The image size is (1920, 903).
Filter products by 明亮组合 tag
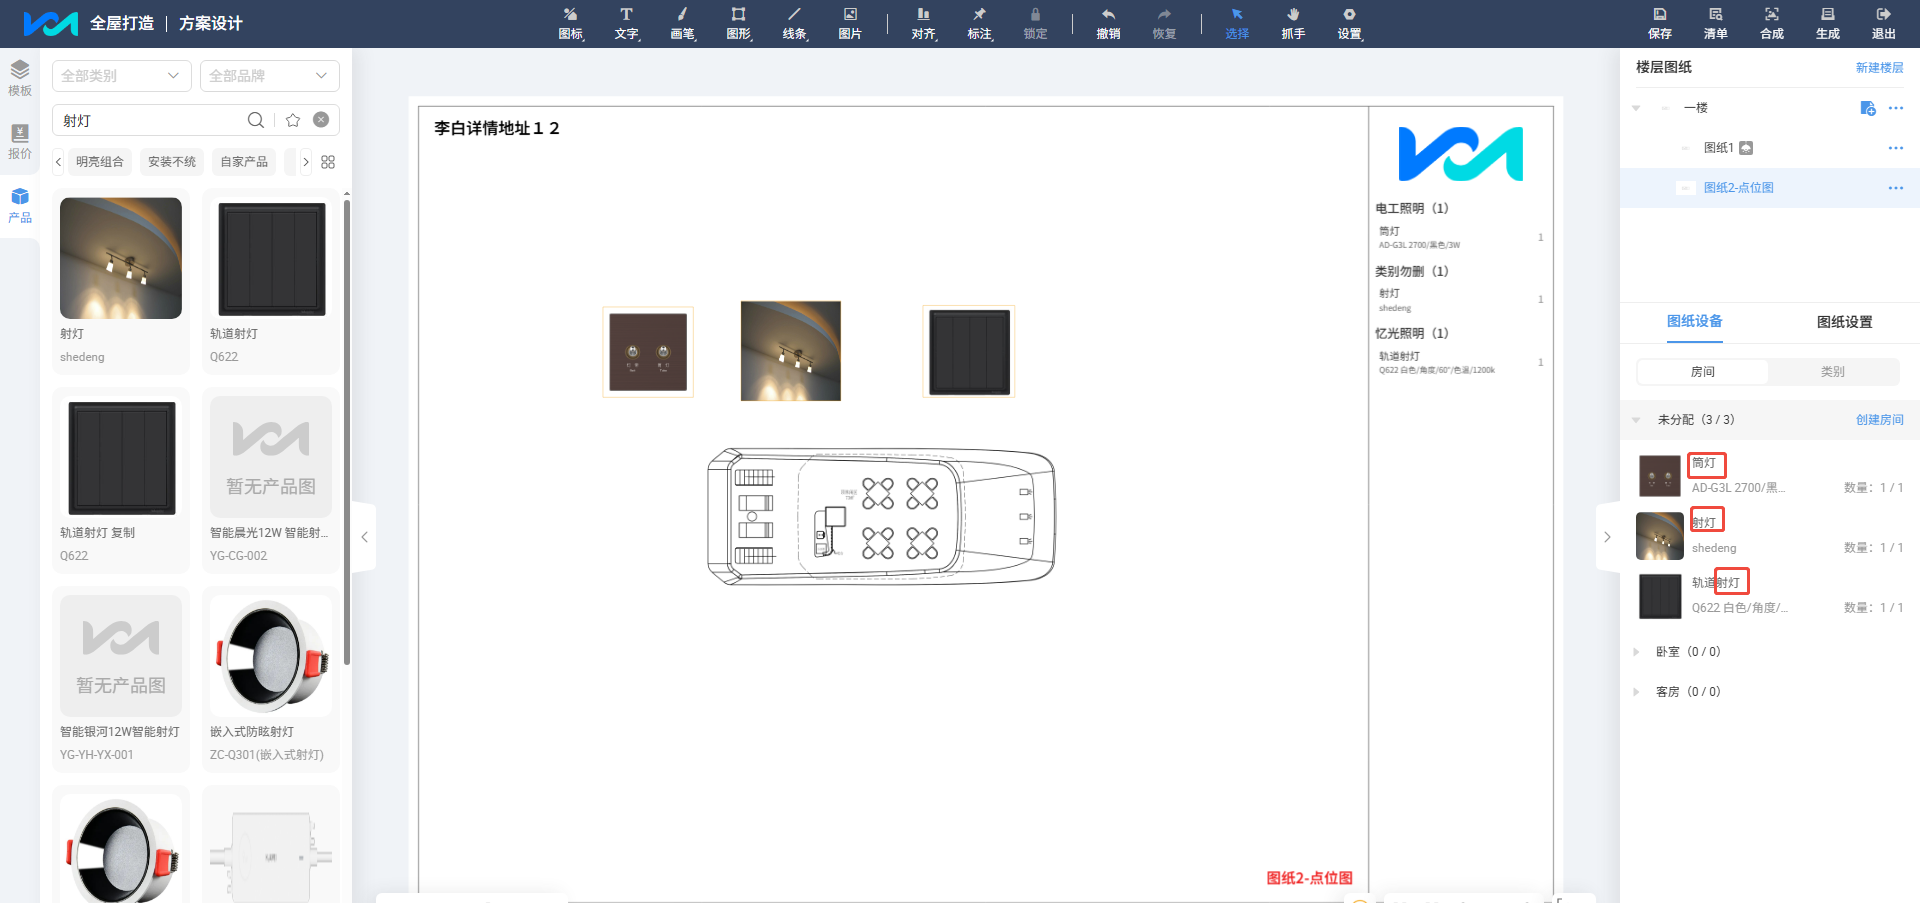100,162
